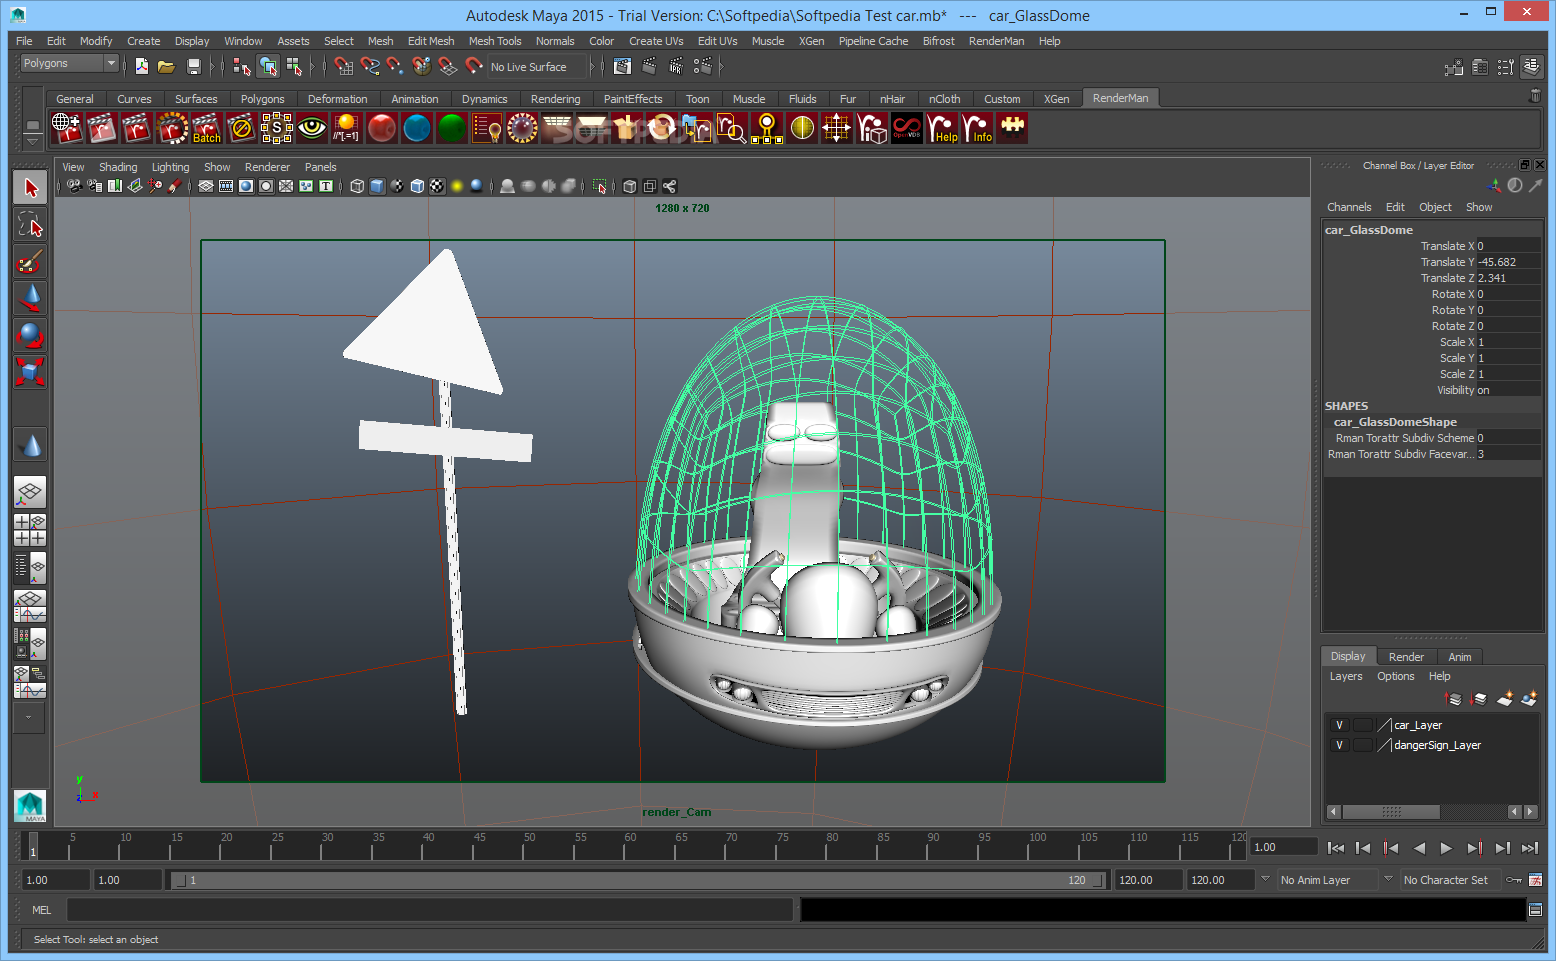Click the Save Scene floppy icon

click(x=194, y=66)
